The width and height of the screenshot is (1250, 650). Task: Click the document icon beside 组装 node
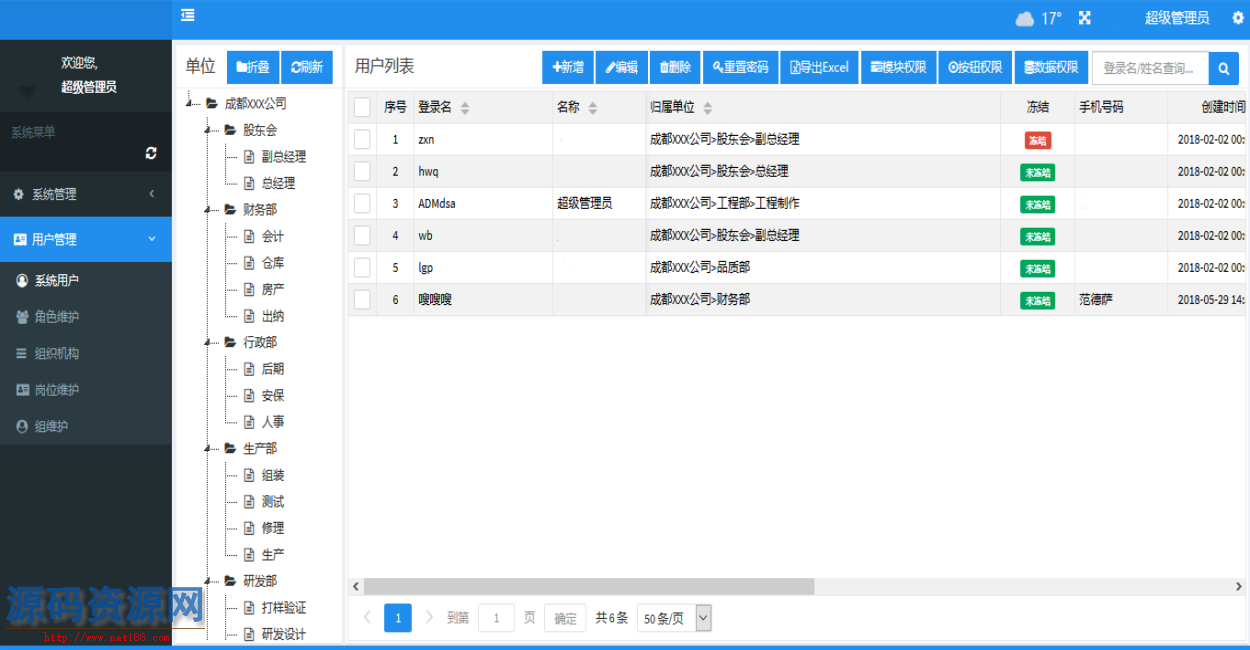[x=249, y=475]
